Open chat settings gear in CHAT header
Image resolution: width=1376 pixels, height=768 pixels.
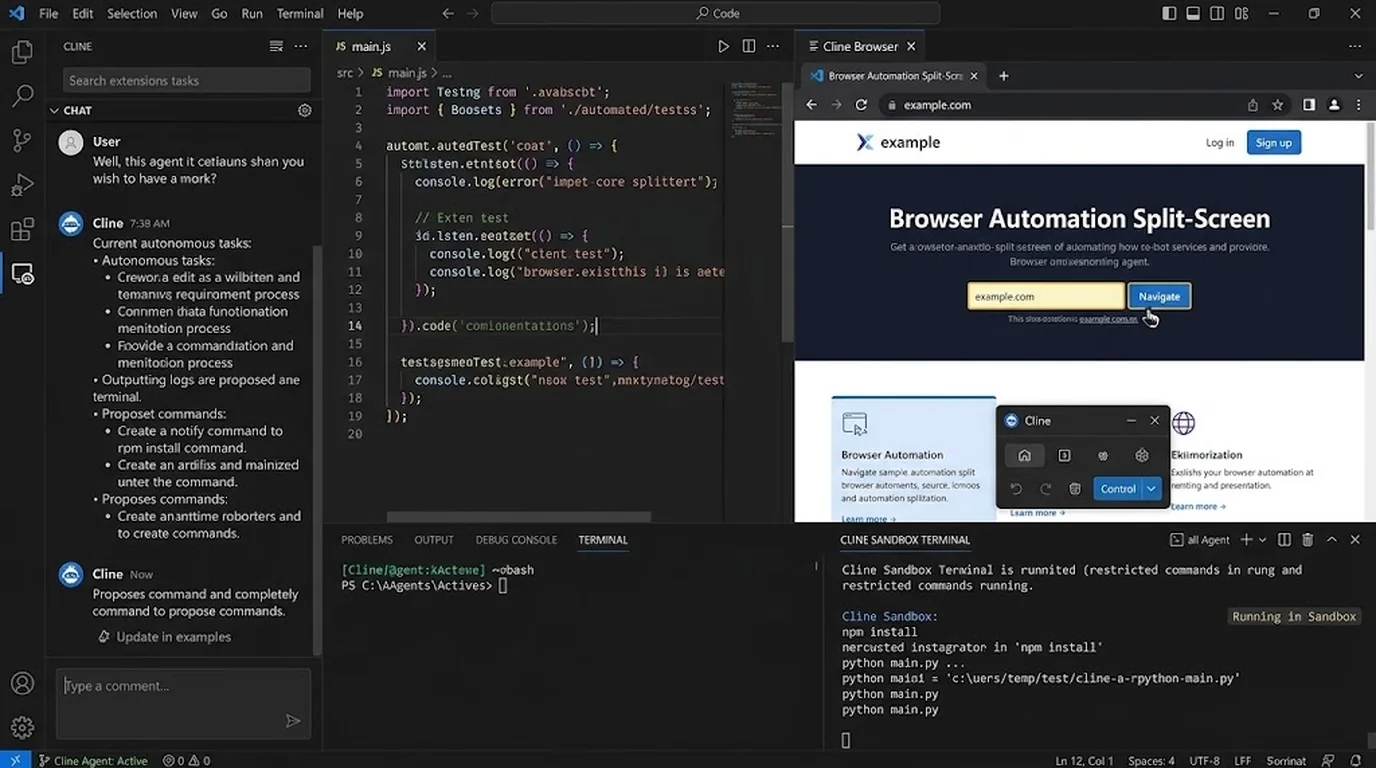pyautogui.click(x=305, y=111)
